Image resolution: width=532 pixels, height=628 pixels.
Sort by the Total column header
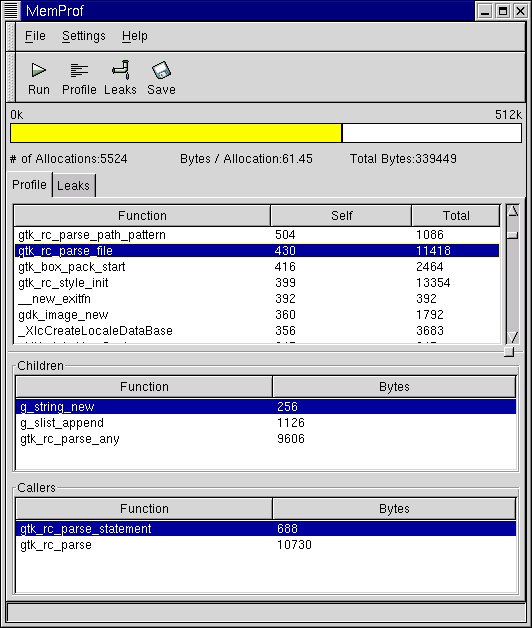pyautogui.click(x=456, y=216)
